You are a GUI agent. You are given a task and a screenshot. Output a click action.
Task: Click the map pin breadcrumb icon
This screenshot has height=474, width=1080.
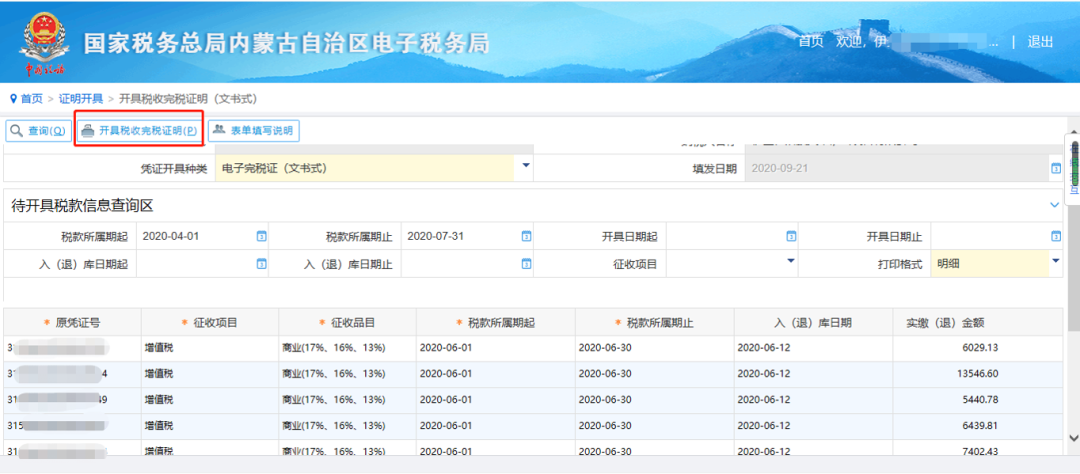[x=13, y=99]
